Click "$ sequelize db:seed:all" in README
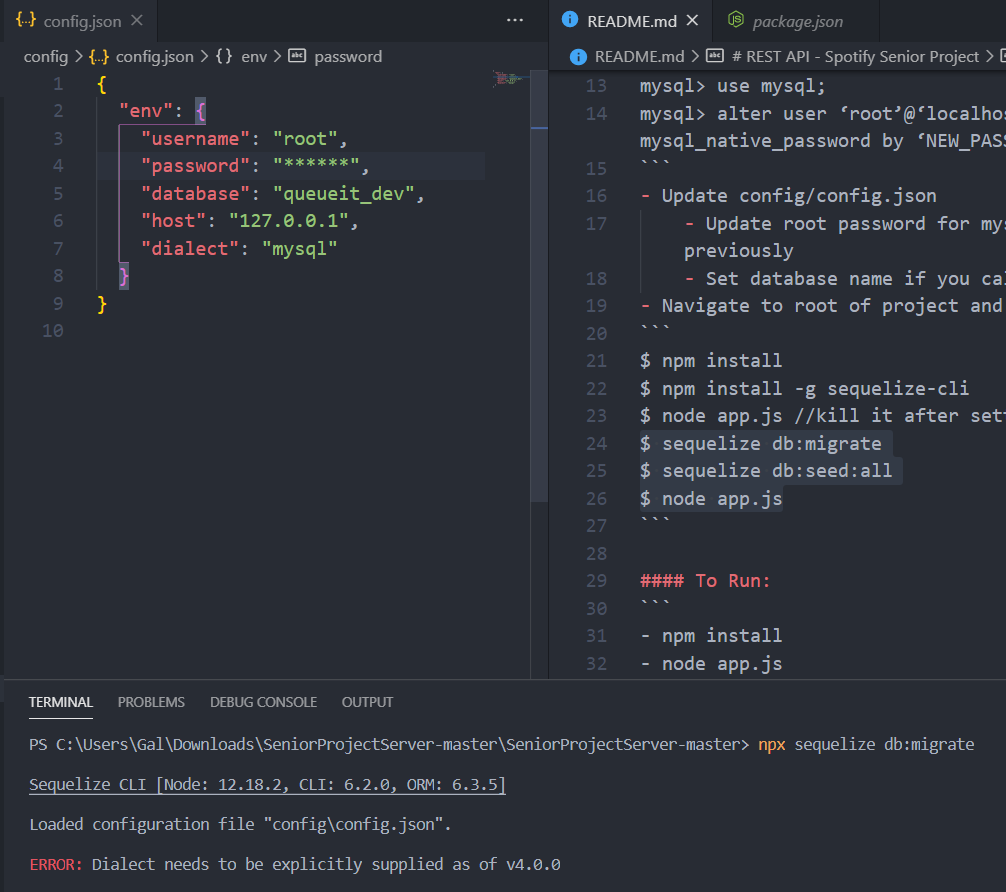This screenshot has height=892, width=1006. click(766, 471)
